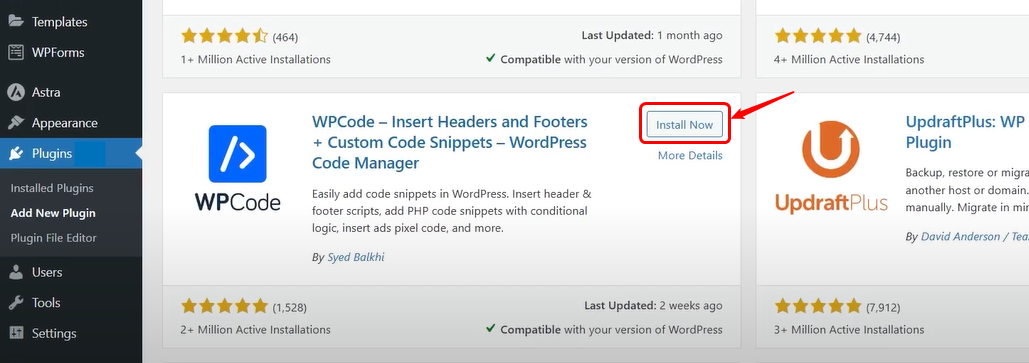Go to Installed Plugins submenu
Viewport: 1029px width, 363px height.
(x=52, y=188)
